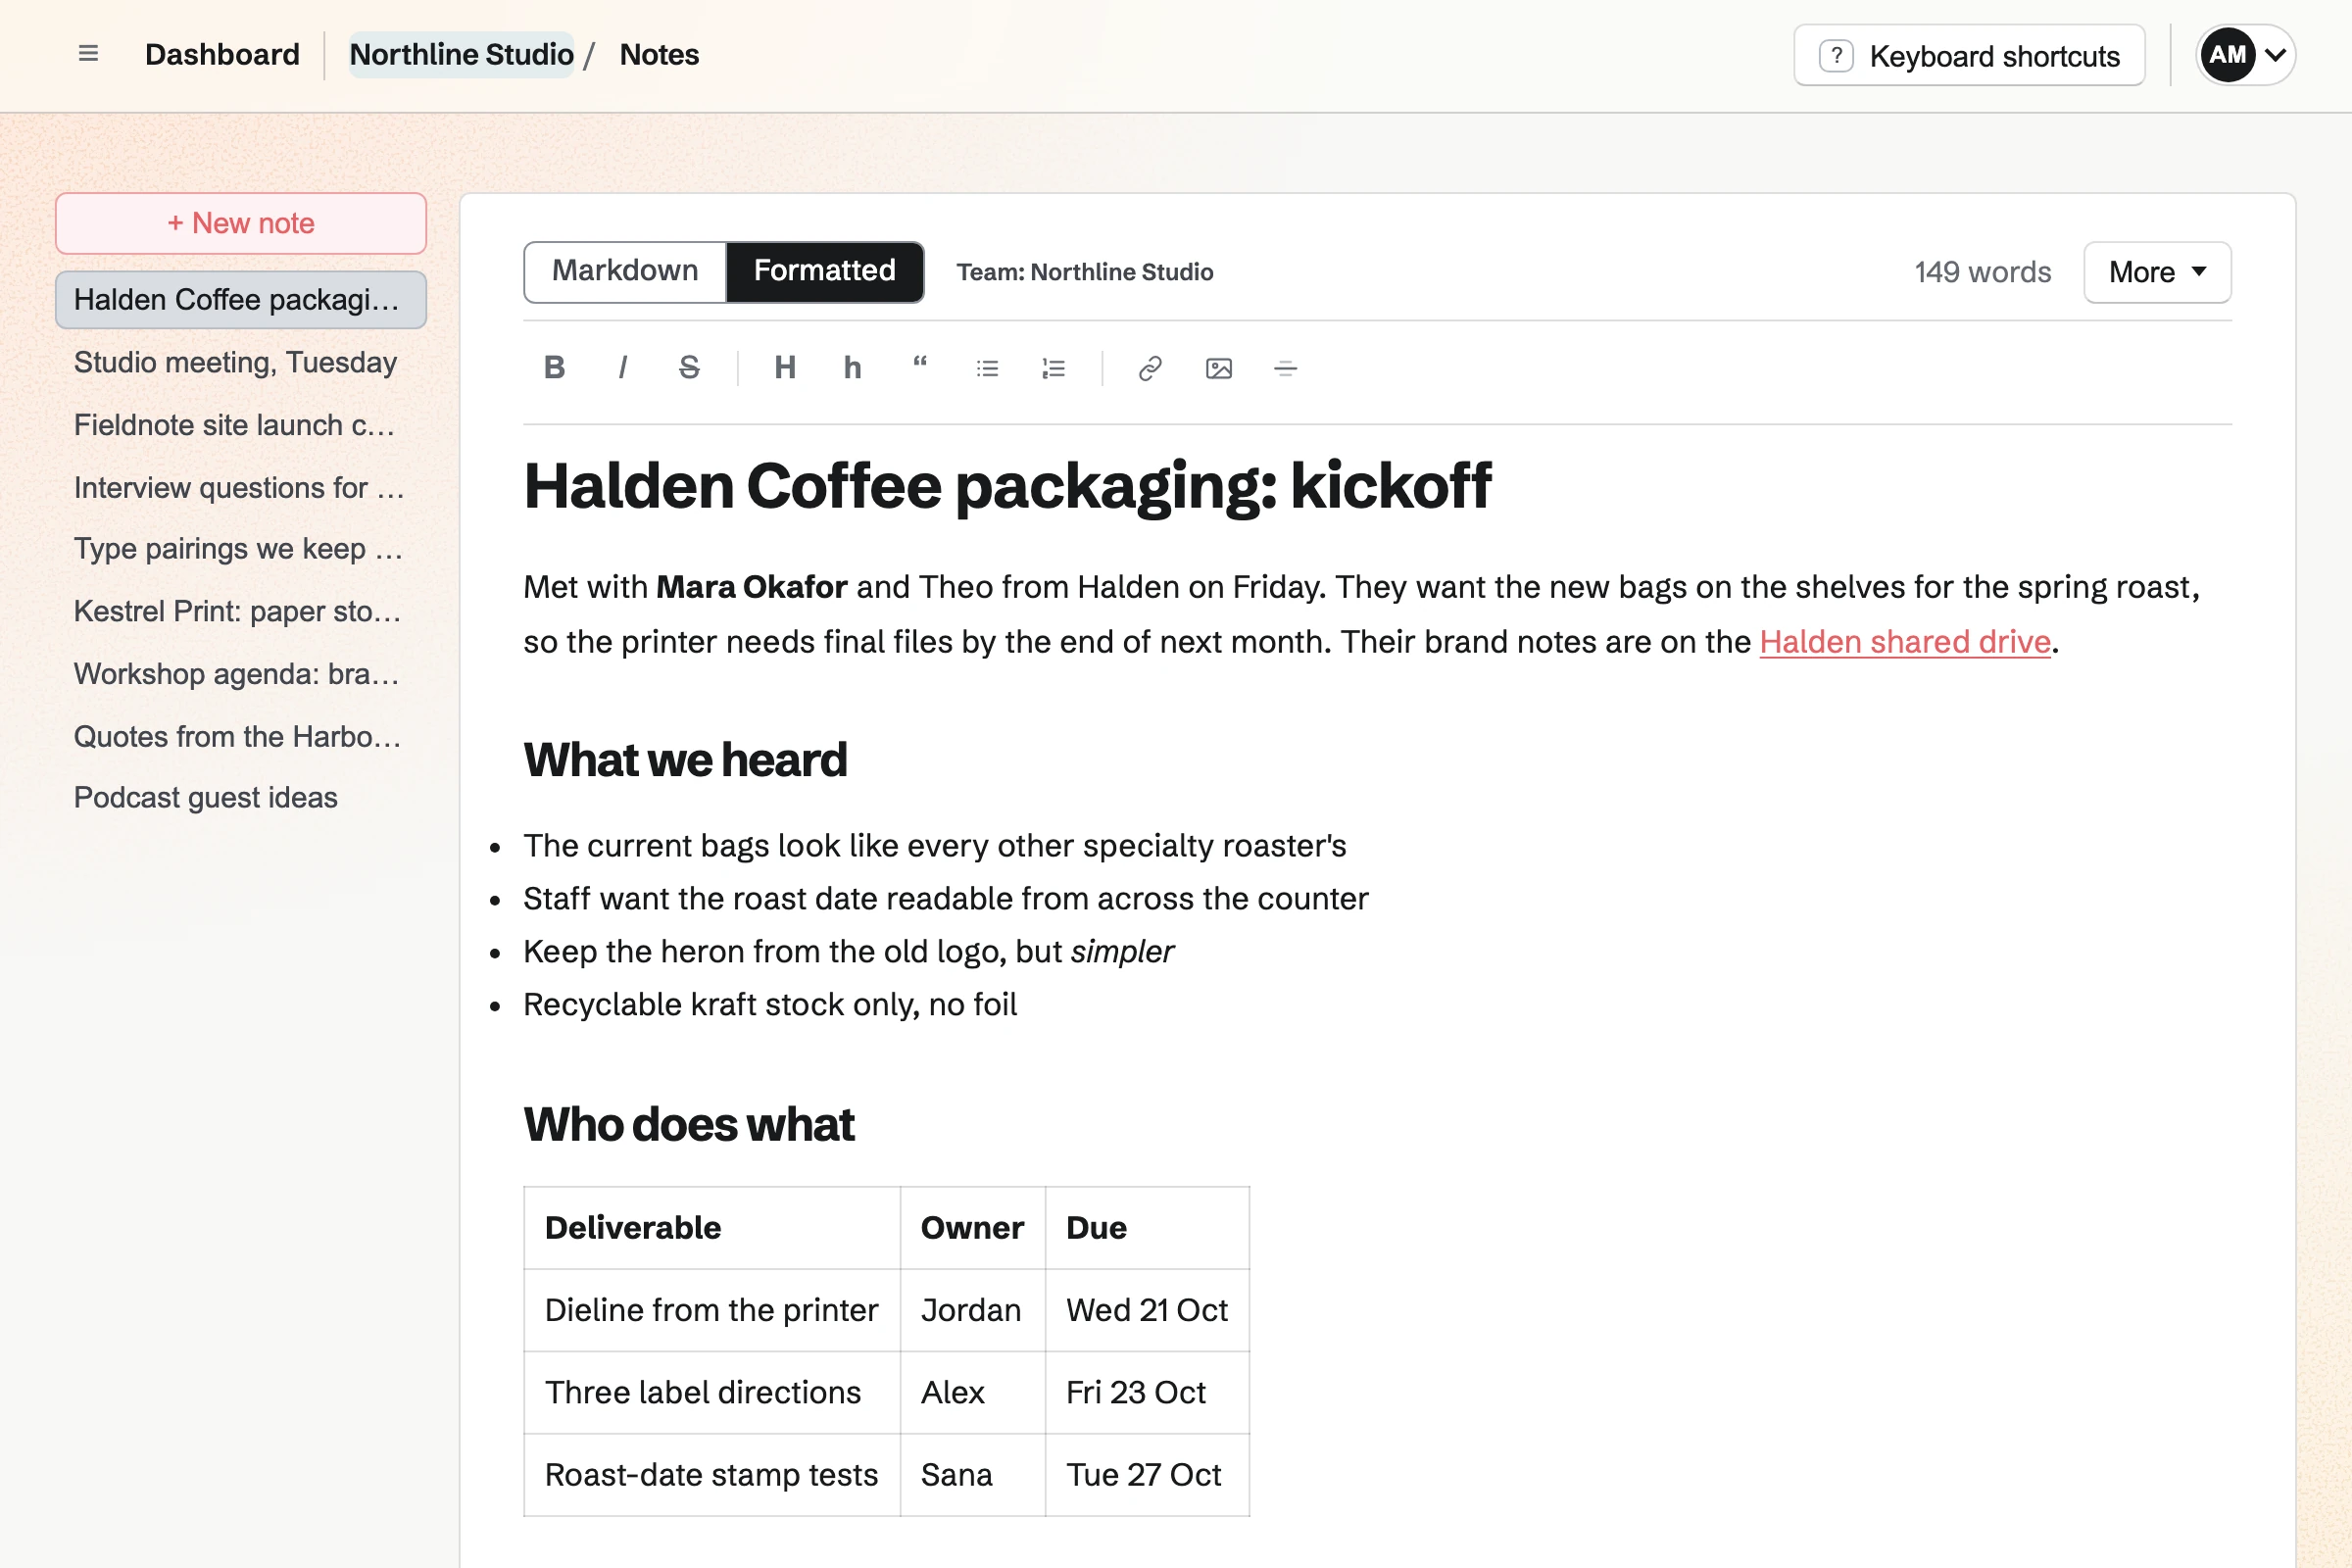Click the Who does what heading
The image size is (2352, 1568).
pos(689,1125)
